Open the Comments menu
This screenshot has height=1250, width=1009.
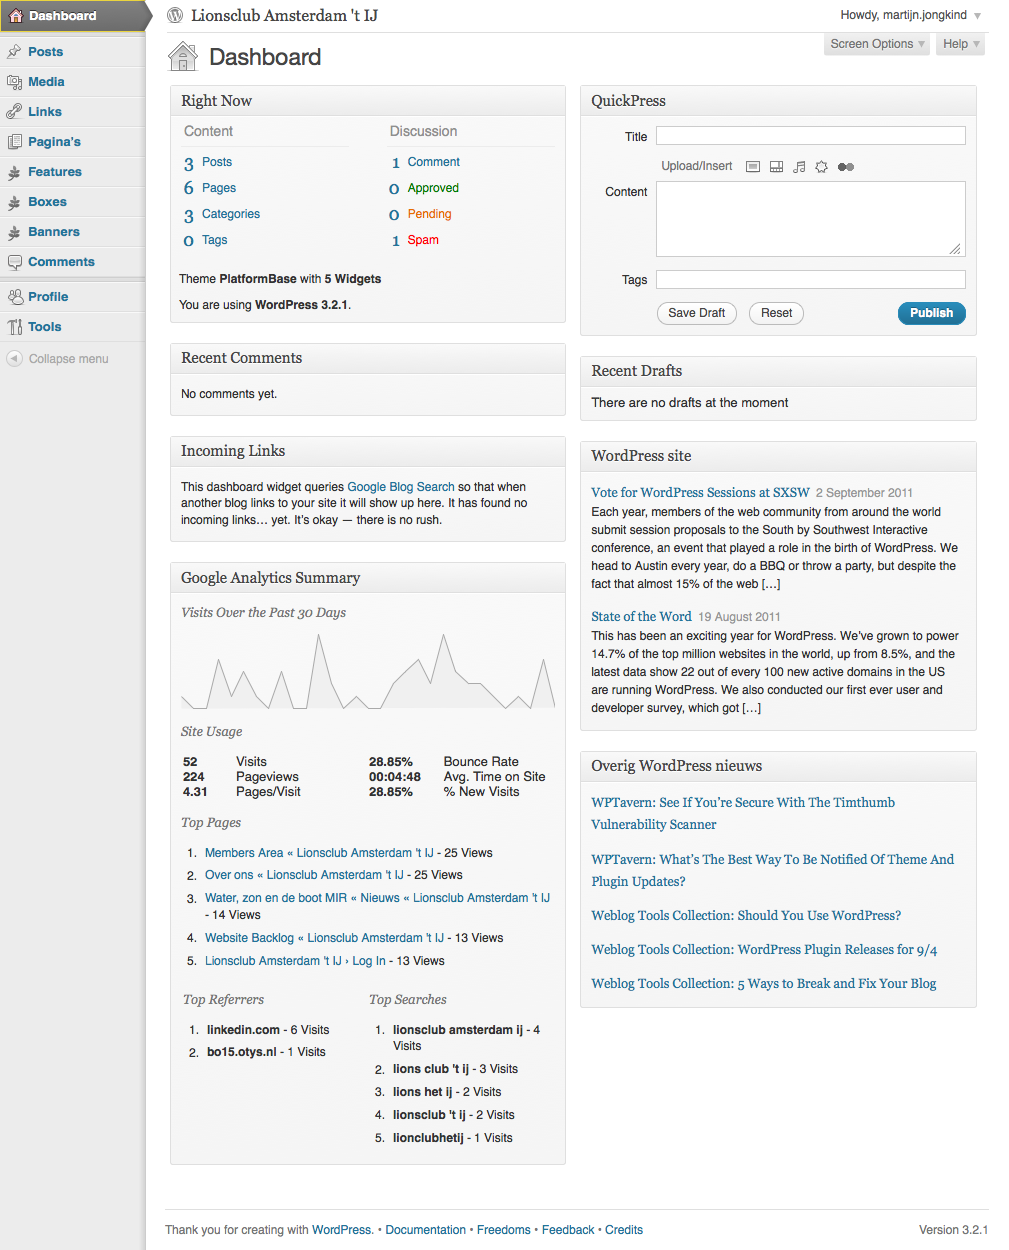tap(61, 261)
